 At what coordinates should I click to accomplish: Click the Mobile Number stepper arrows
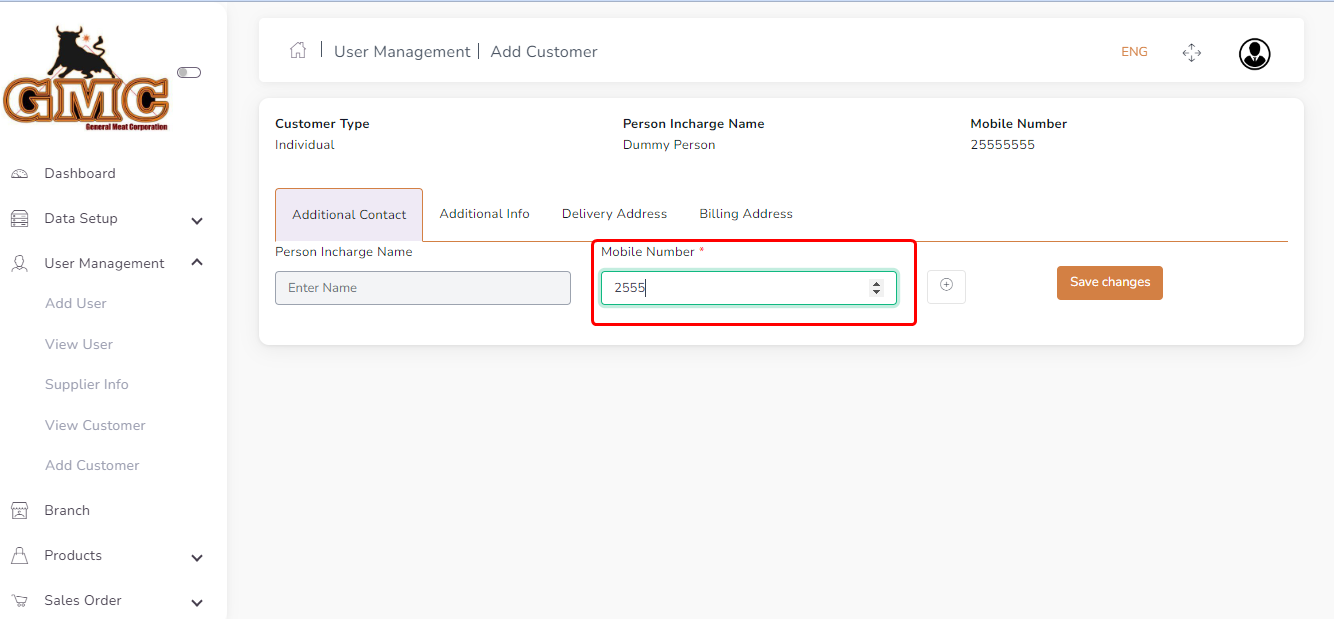[877, 288]
